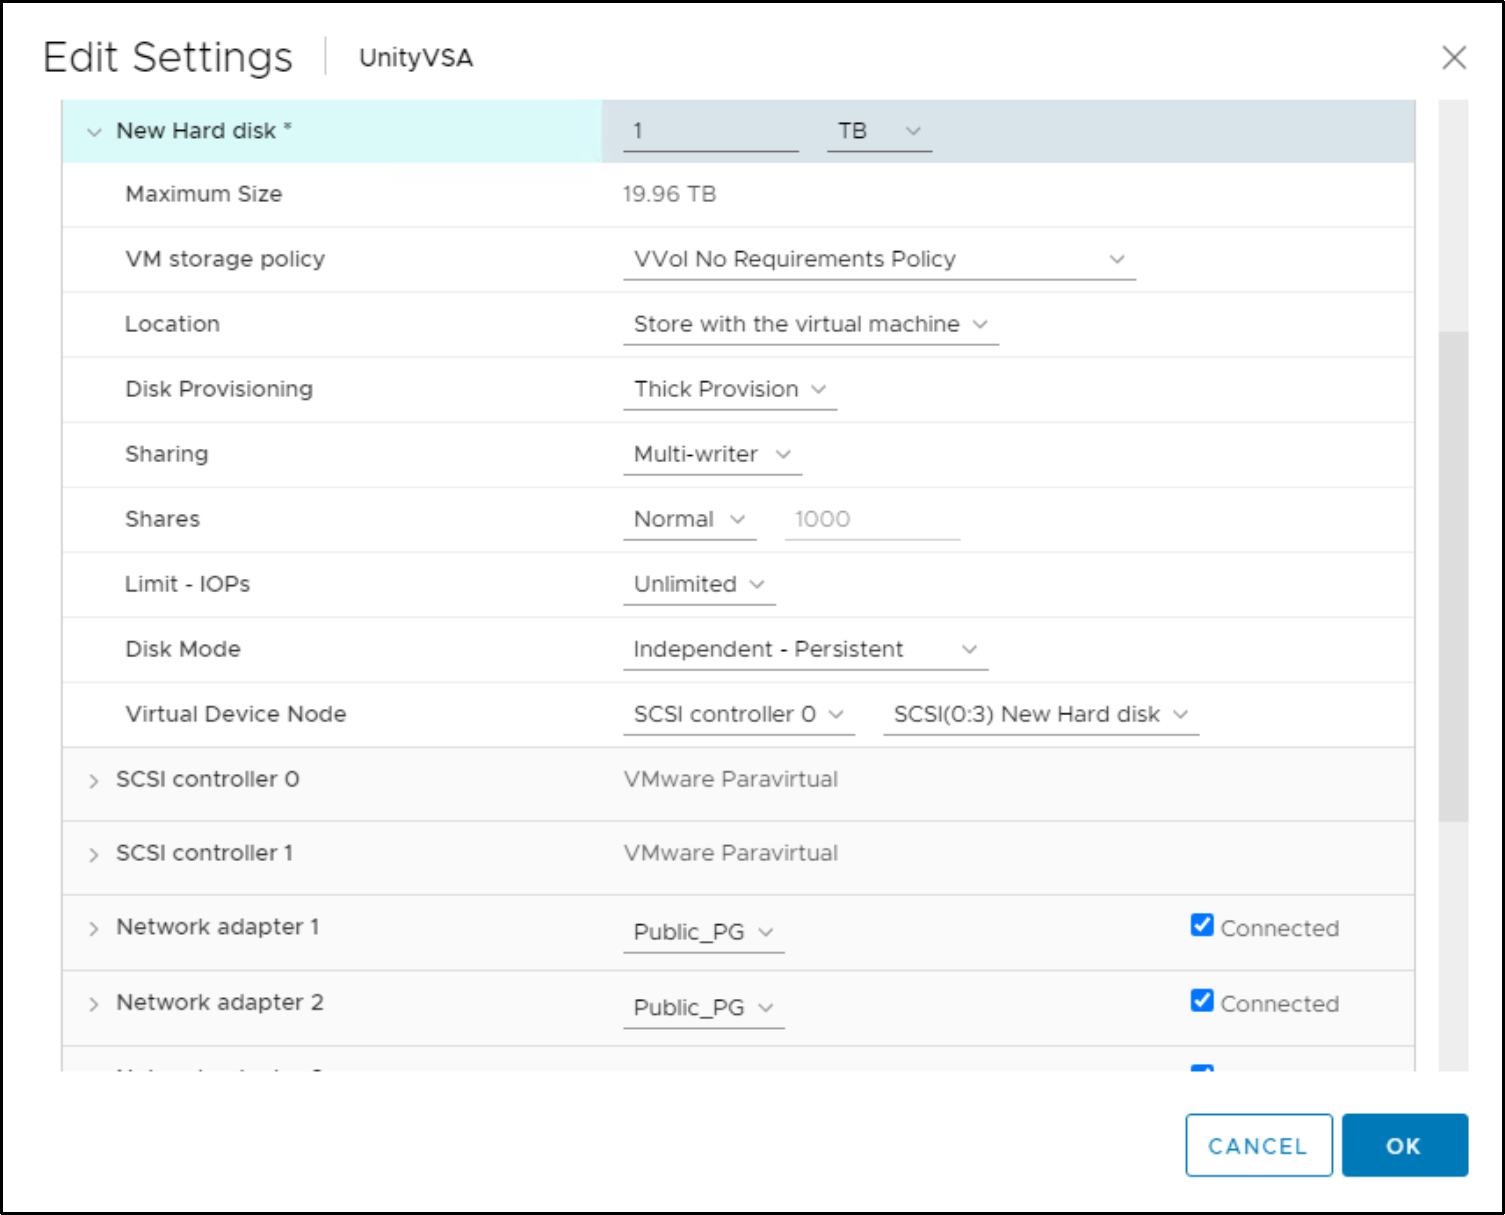This screenshot has height=1215, width=1505.
Task: Expand SCSI controller 0 details
Action: [x=93, y=781]
